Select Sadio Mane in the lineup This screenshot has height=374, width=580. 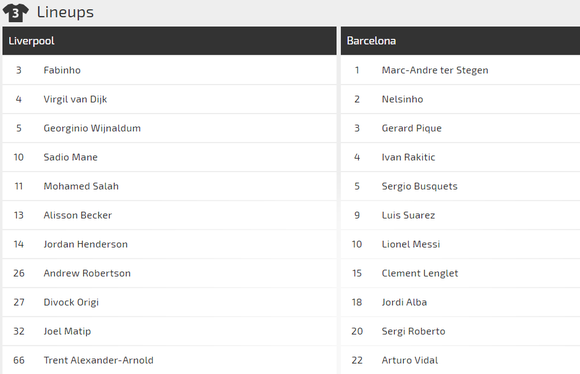[71, 157]
